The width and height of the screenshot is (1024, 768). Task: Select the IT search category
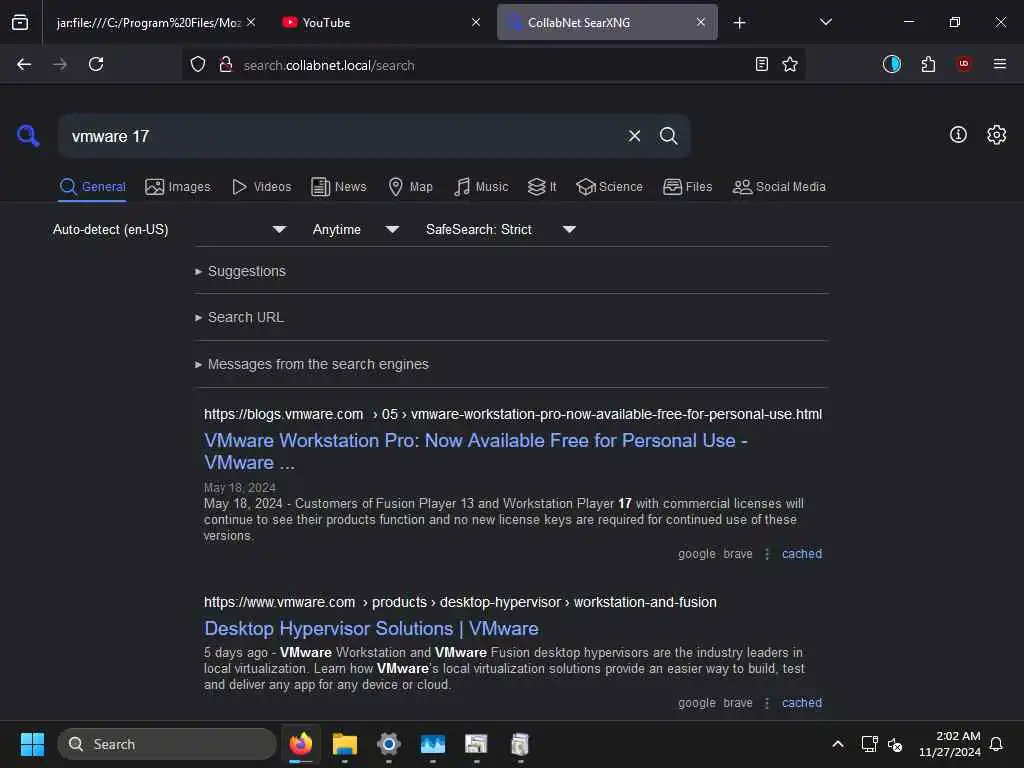[x=542, y=187]
